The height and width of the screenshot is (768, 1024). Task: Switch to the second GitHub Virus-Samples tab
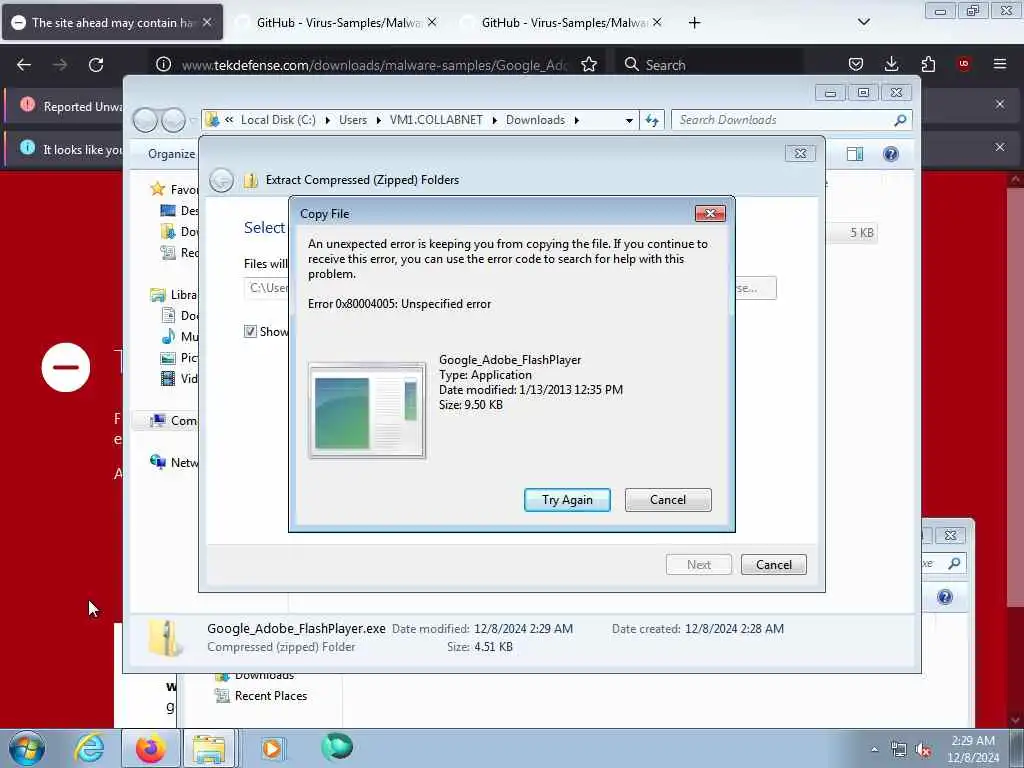(561, 23)
